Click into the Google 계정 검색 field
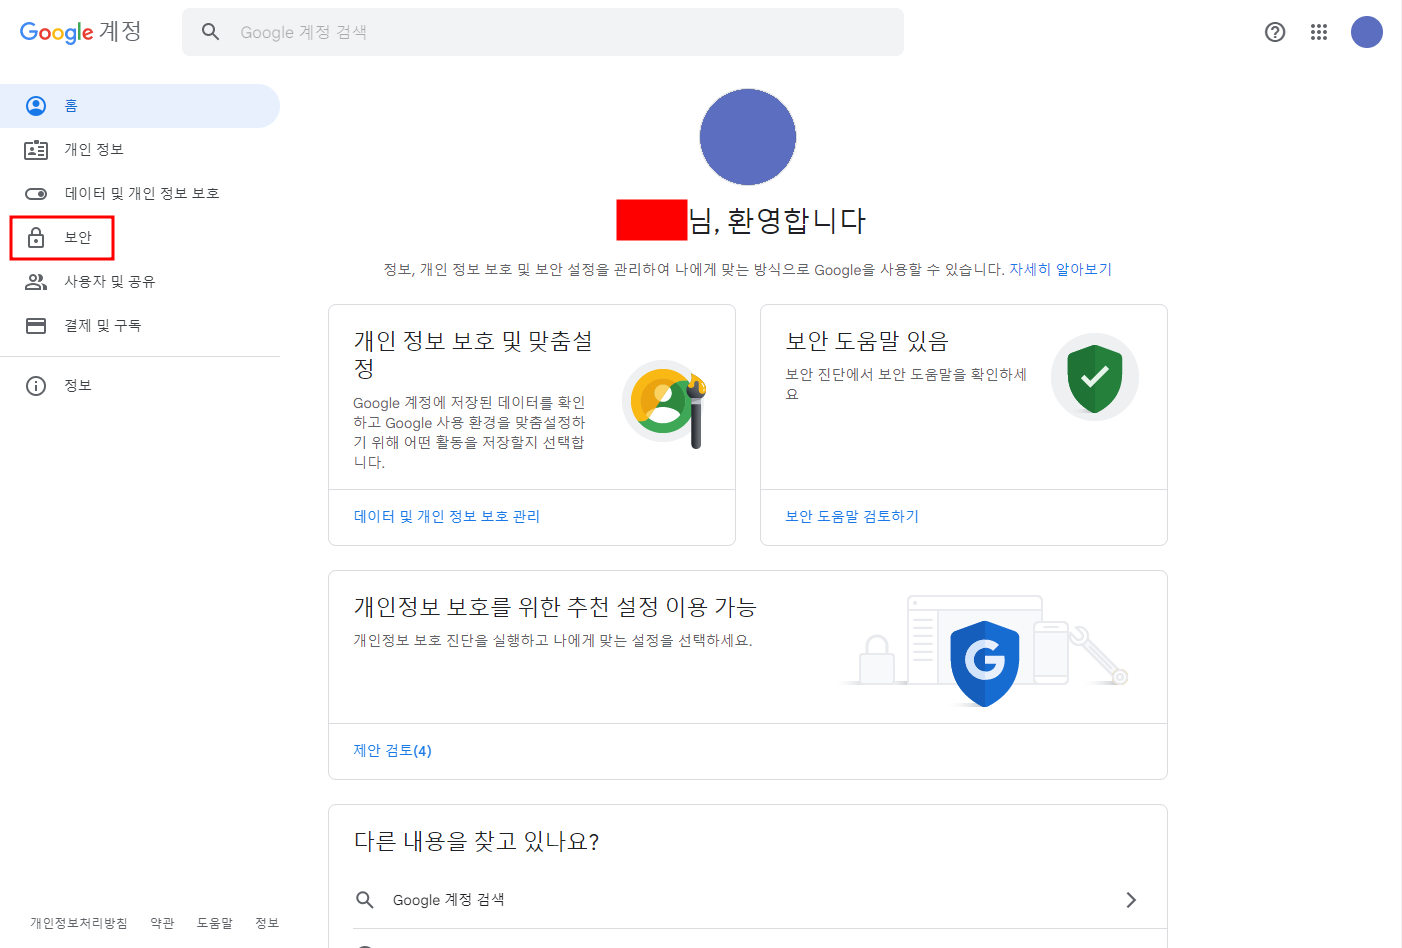The image size is (1402, 948). (x=543, y=32)
